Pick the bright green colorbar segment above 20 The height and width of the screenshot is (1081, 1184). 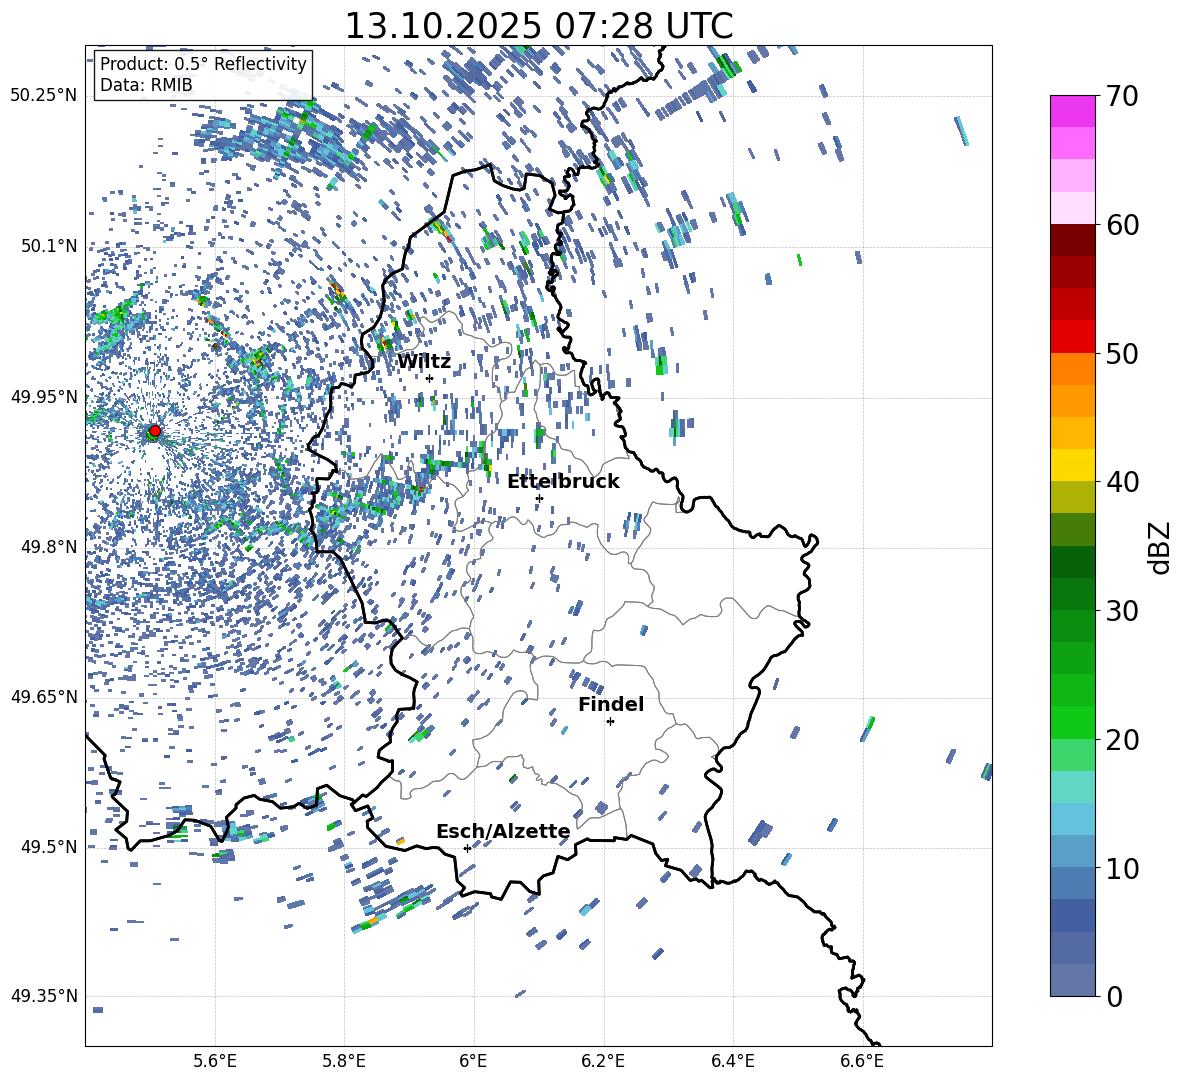[1073, 722]
